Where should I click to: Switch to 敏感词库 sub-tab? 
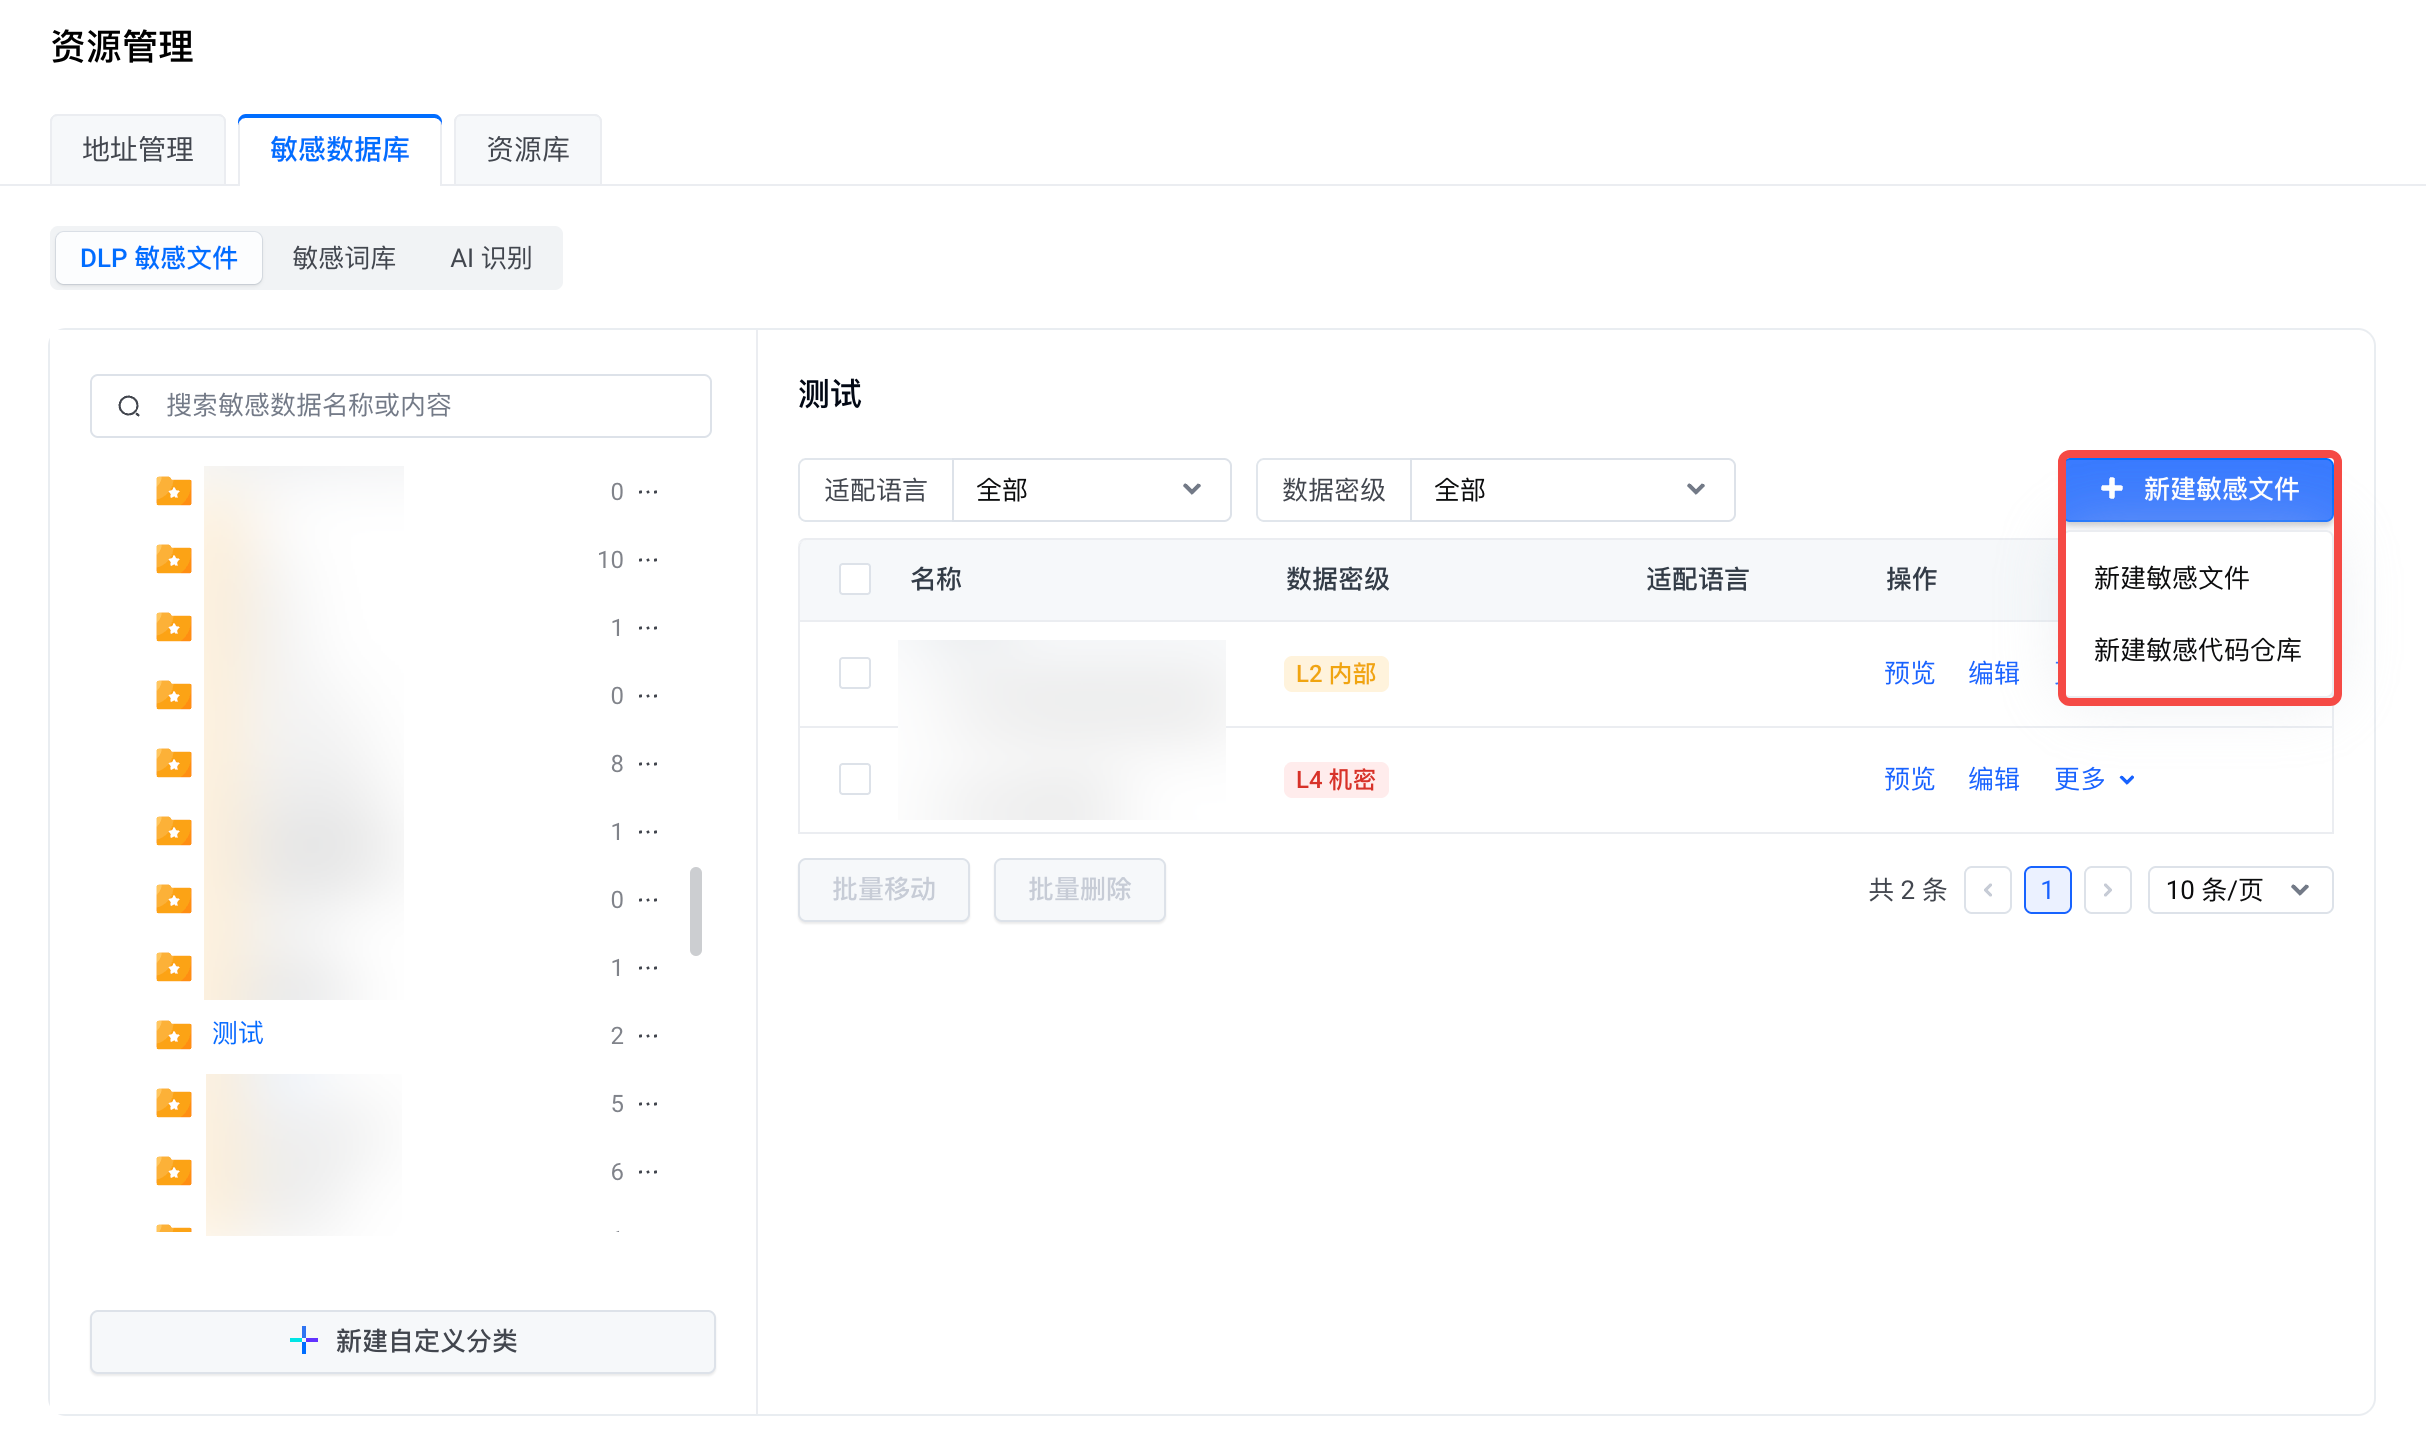coord(344,258)
